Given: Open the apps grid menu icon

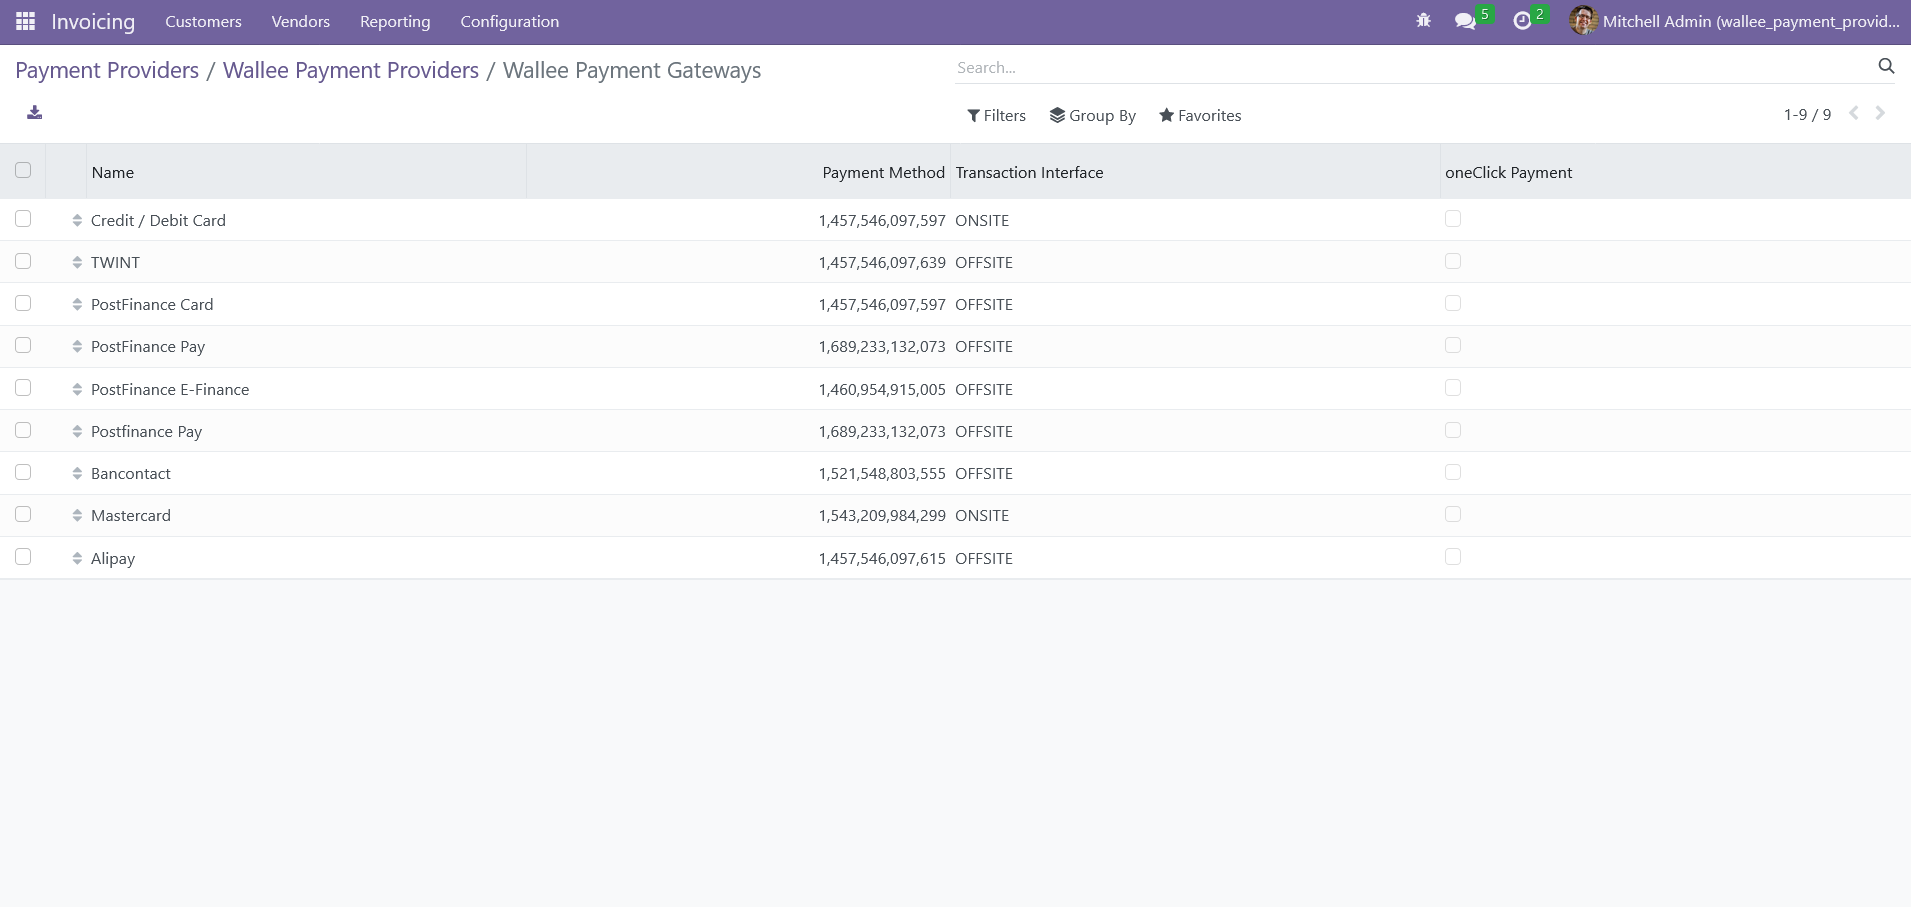Looking at the screenshot, I should 25,21.
